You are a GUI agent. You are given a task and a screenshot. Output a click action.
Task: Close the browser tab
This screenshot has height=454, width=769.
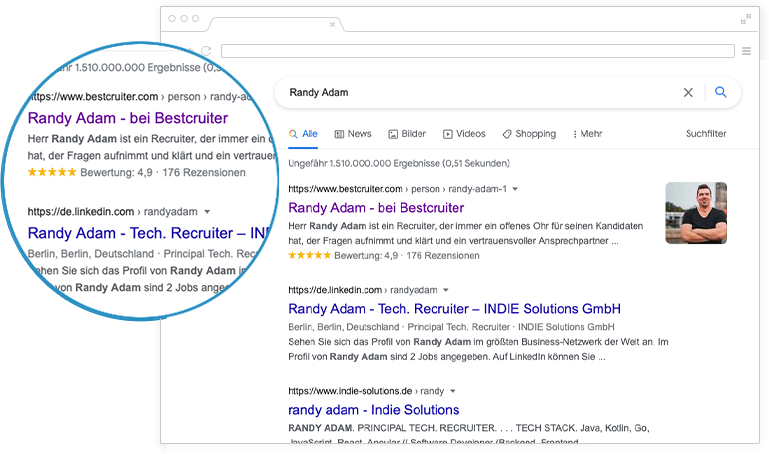tap(333, 24)
